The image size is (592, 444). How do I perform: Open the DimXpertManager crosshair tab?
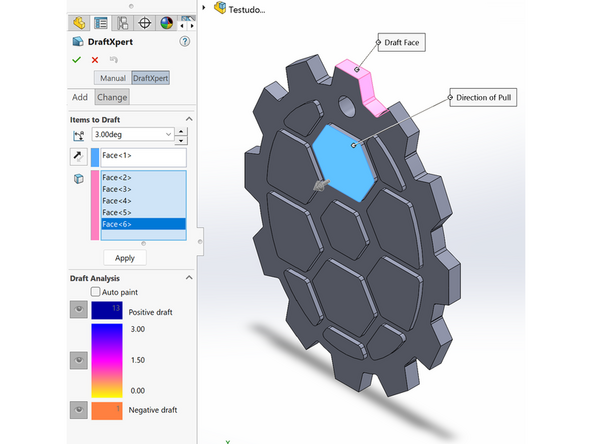pos(145,23)
